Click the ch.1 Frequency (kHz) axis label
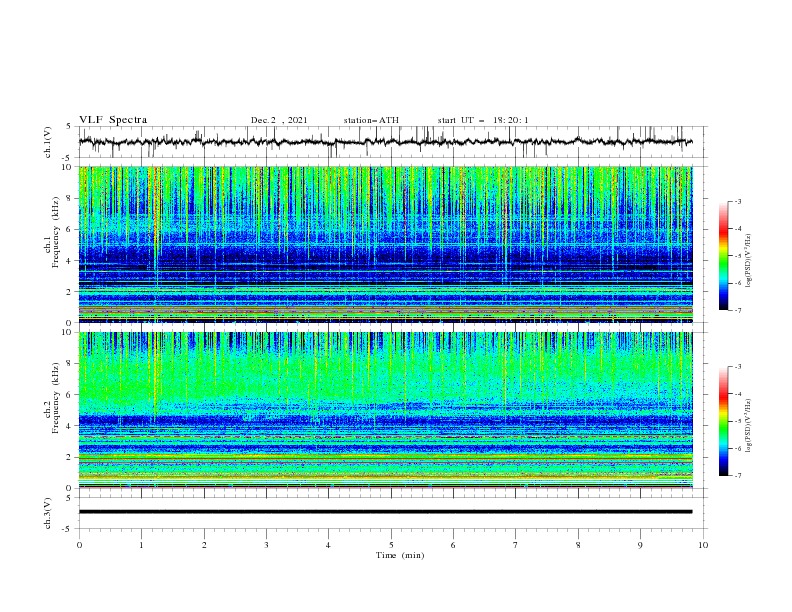The width and height of the screenshot is (792, 612). pos(52,233)
